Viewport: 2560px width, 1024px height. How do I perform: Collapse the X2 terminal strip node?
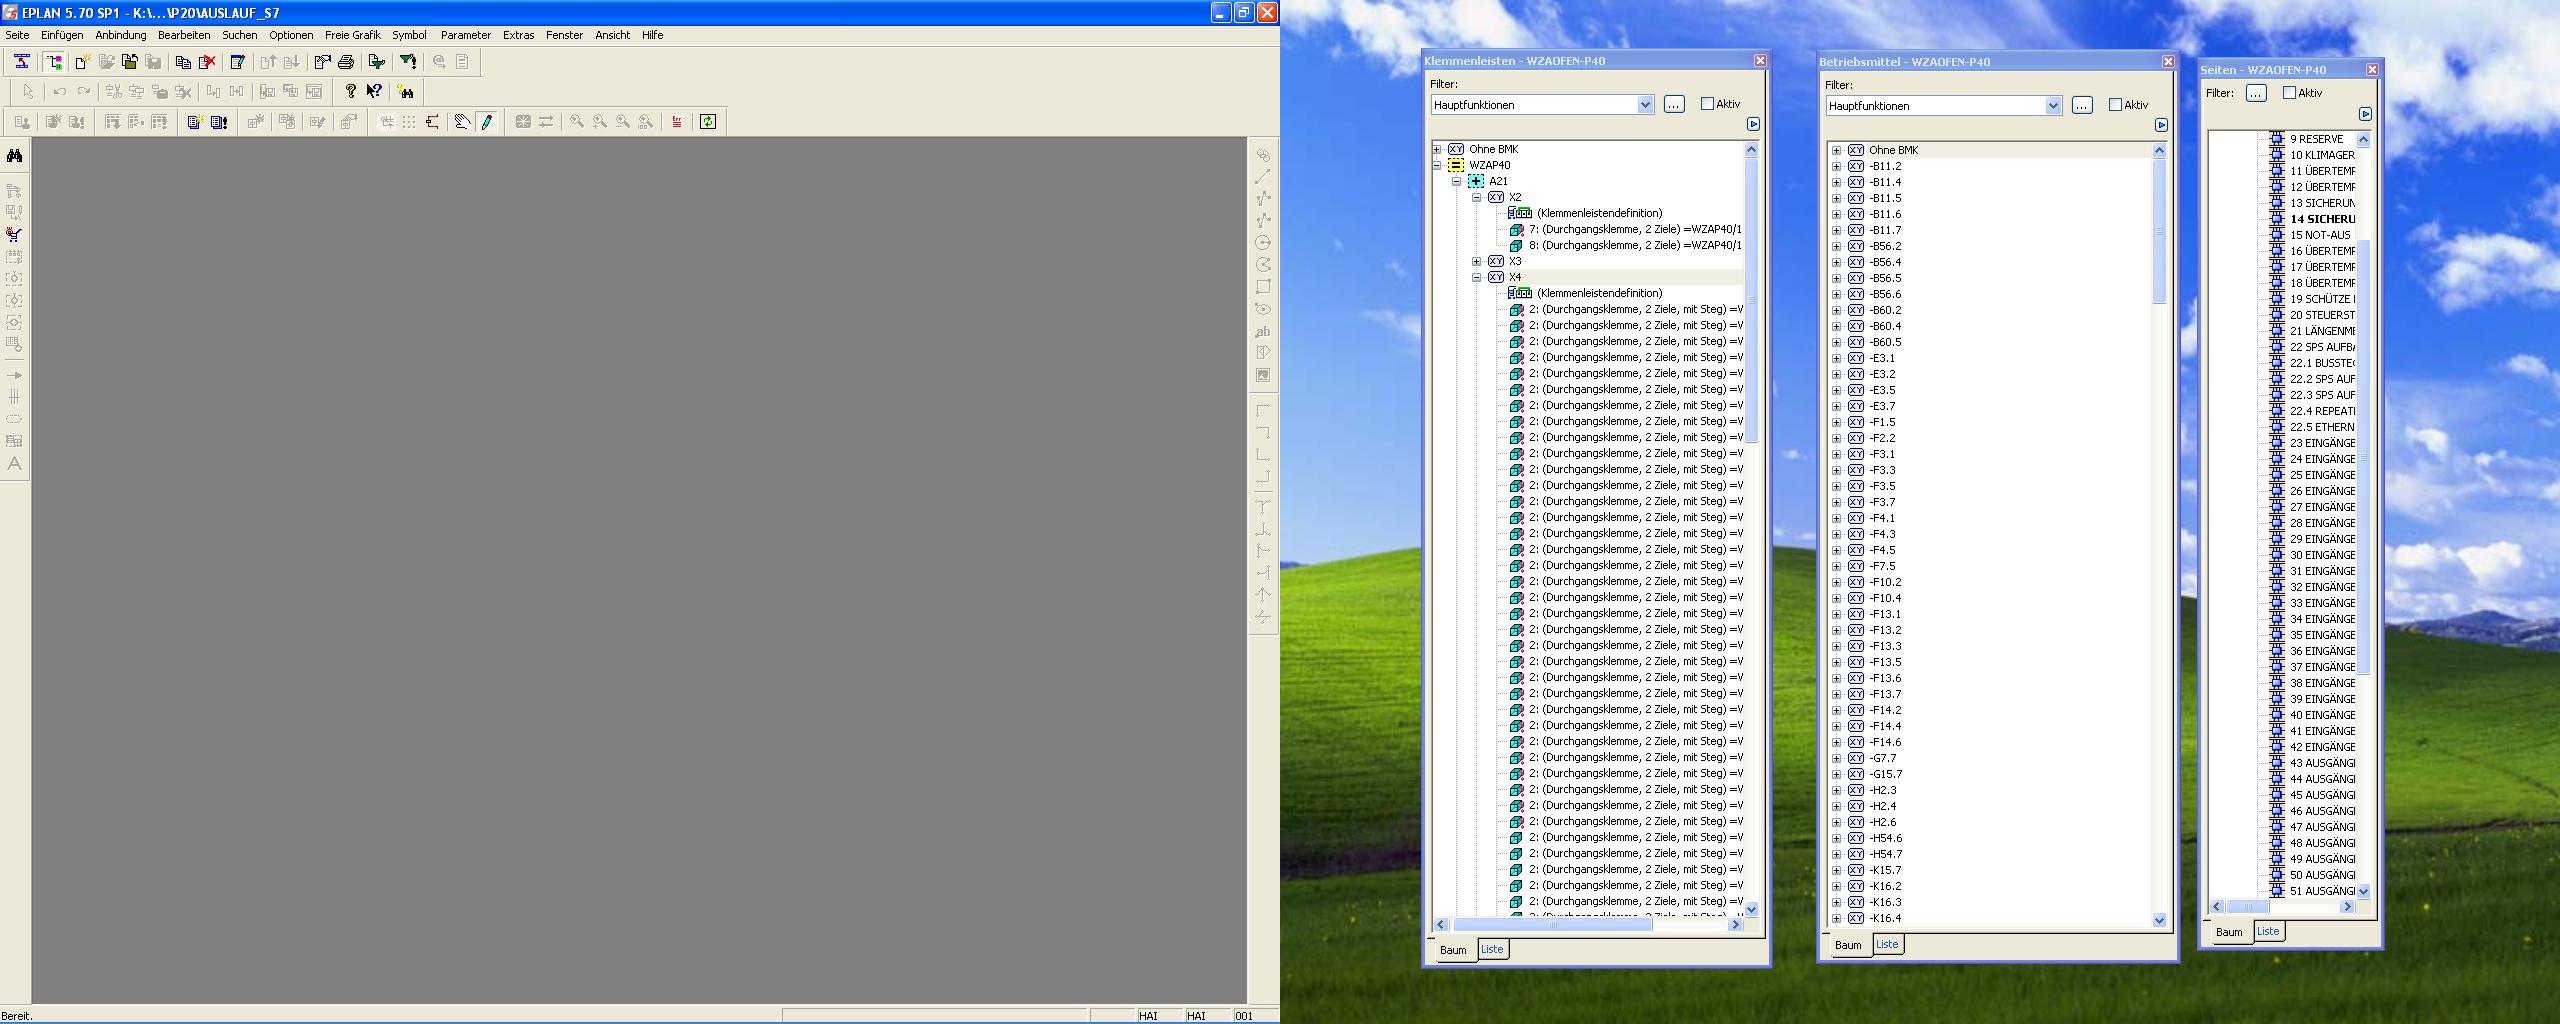pyautogui.click(x=1477, y=197)
